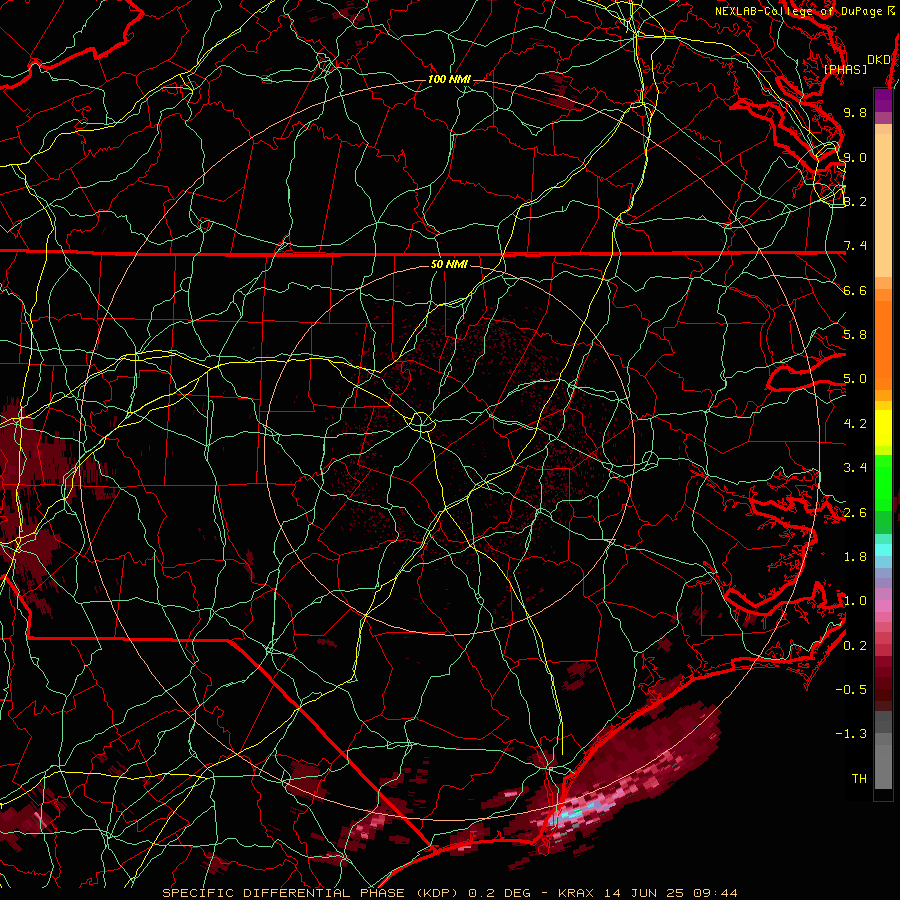Click the TH label on the color scale
The width and height of the screenshot is (900, 900).
pyautogui.click(x=859, y=779)
